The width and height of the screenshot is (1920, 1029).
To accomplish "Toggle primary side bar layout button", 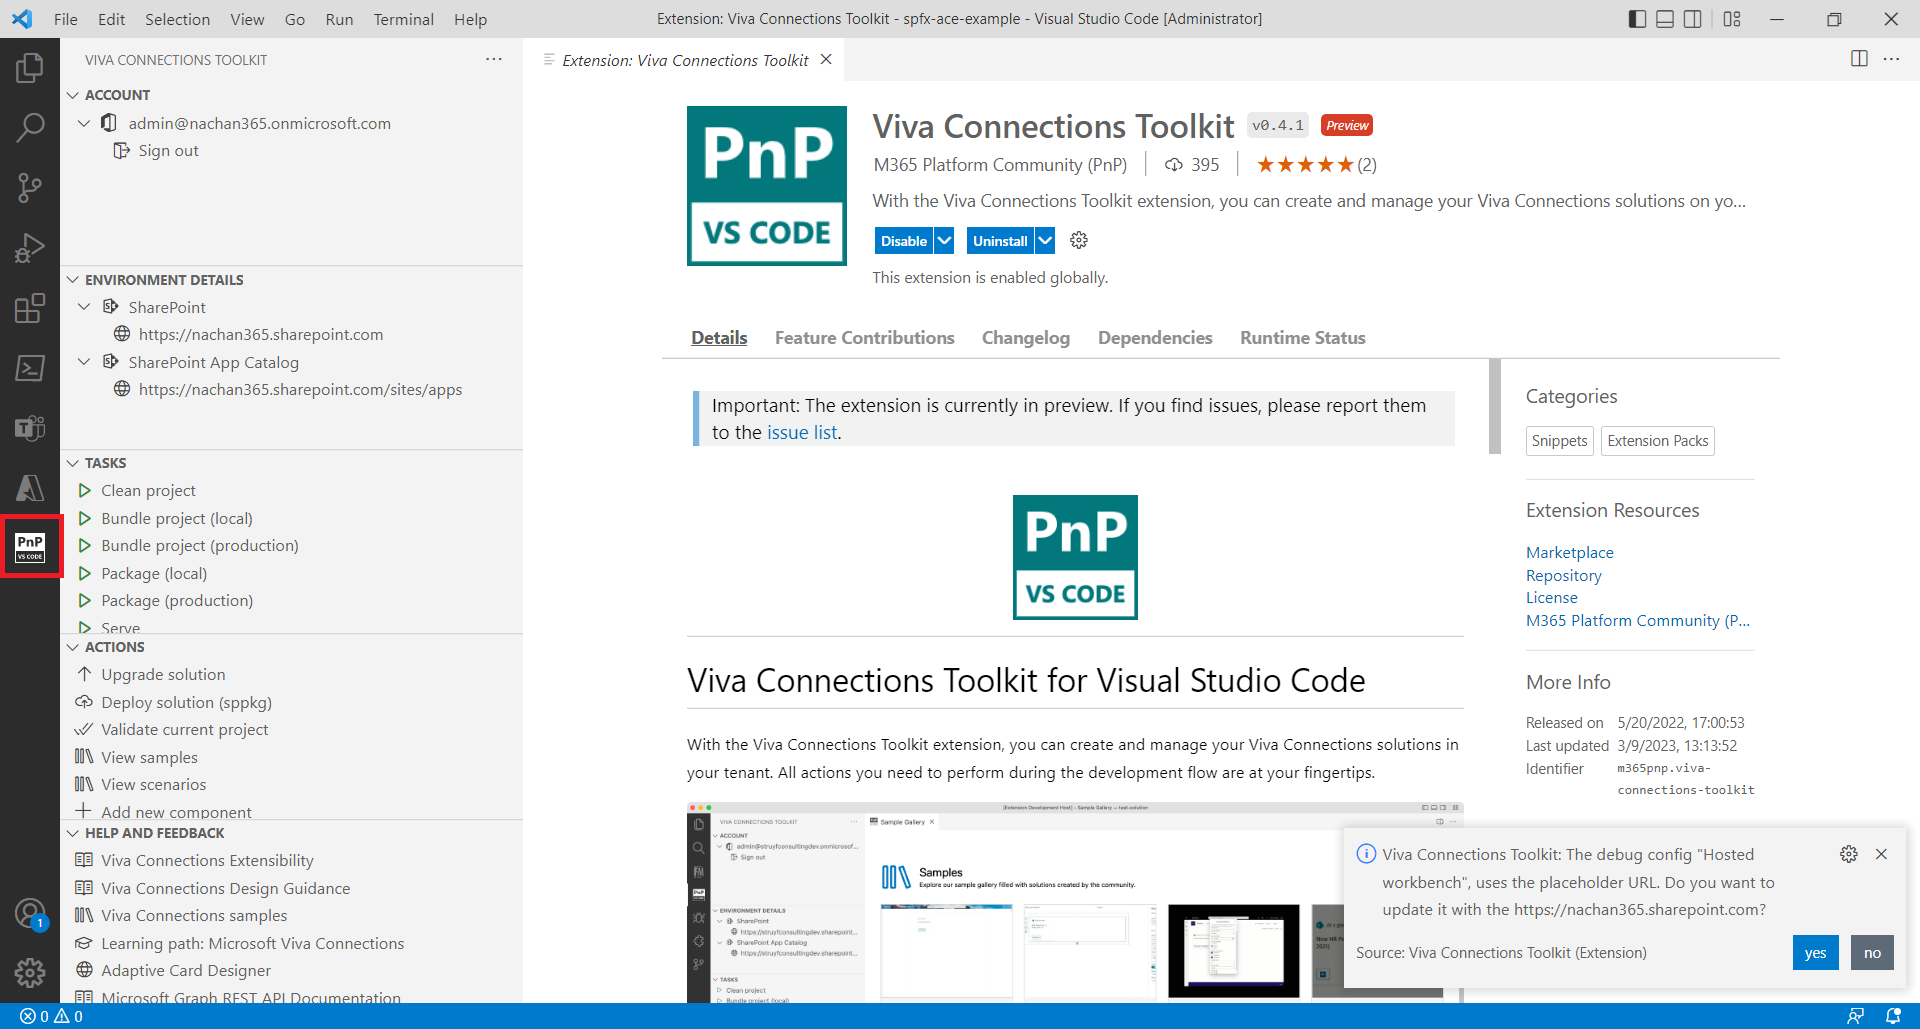I will point(1637,19).
